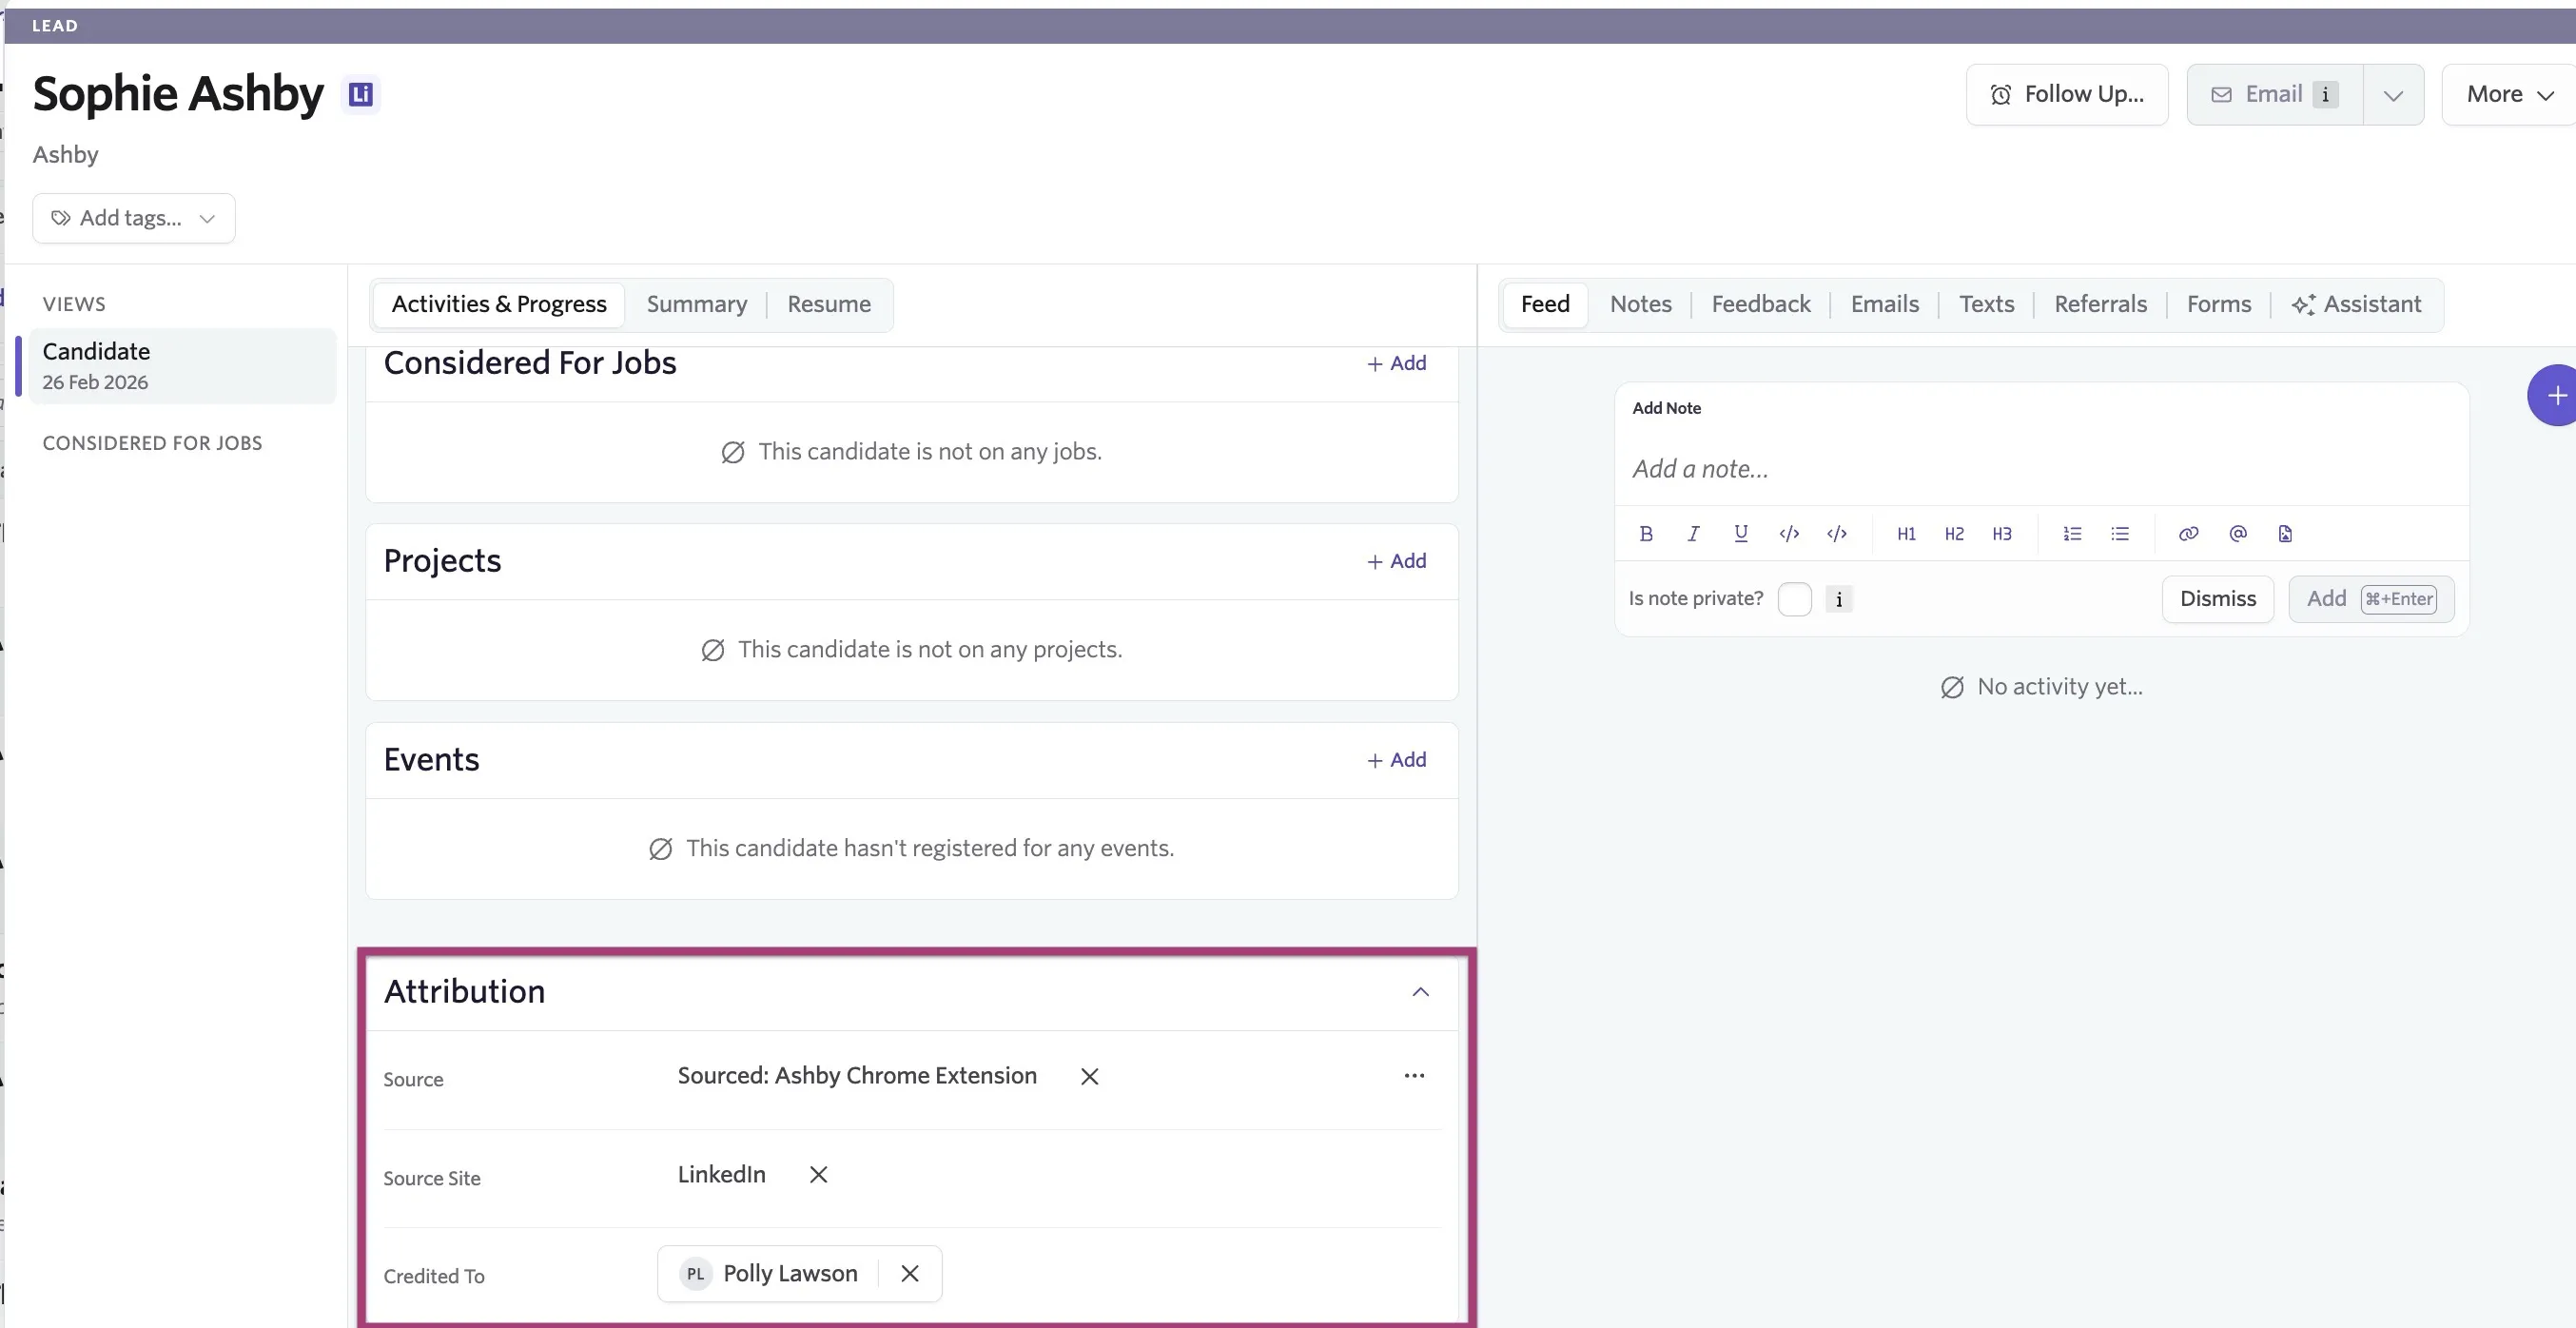Apply H1 heading in the note editor

tap(1906, 533)
